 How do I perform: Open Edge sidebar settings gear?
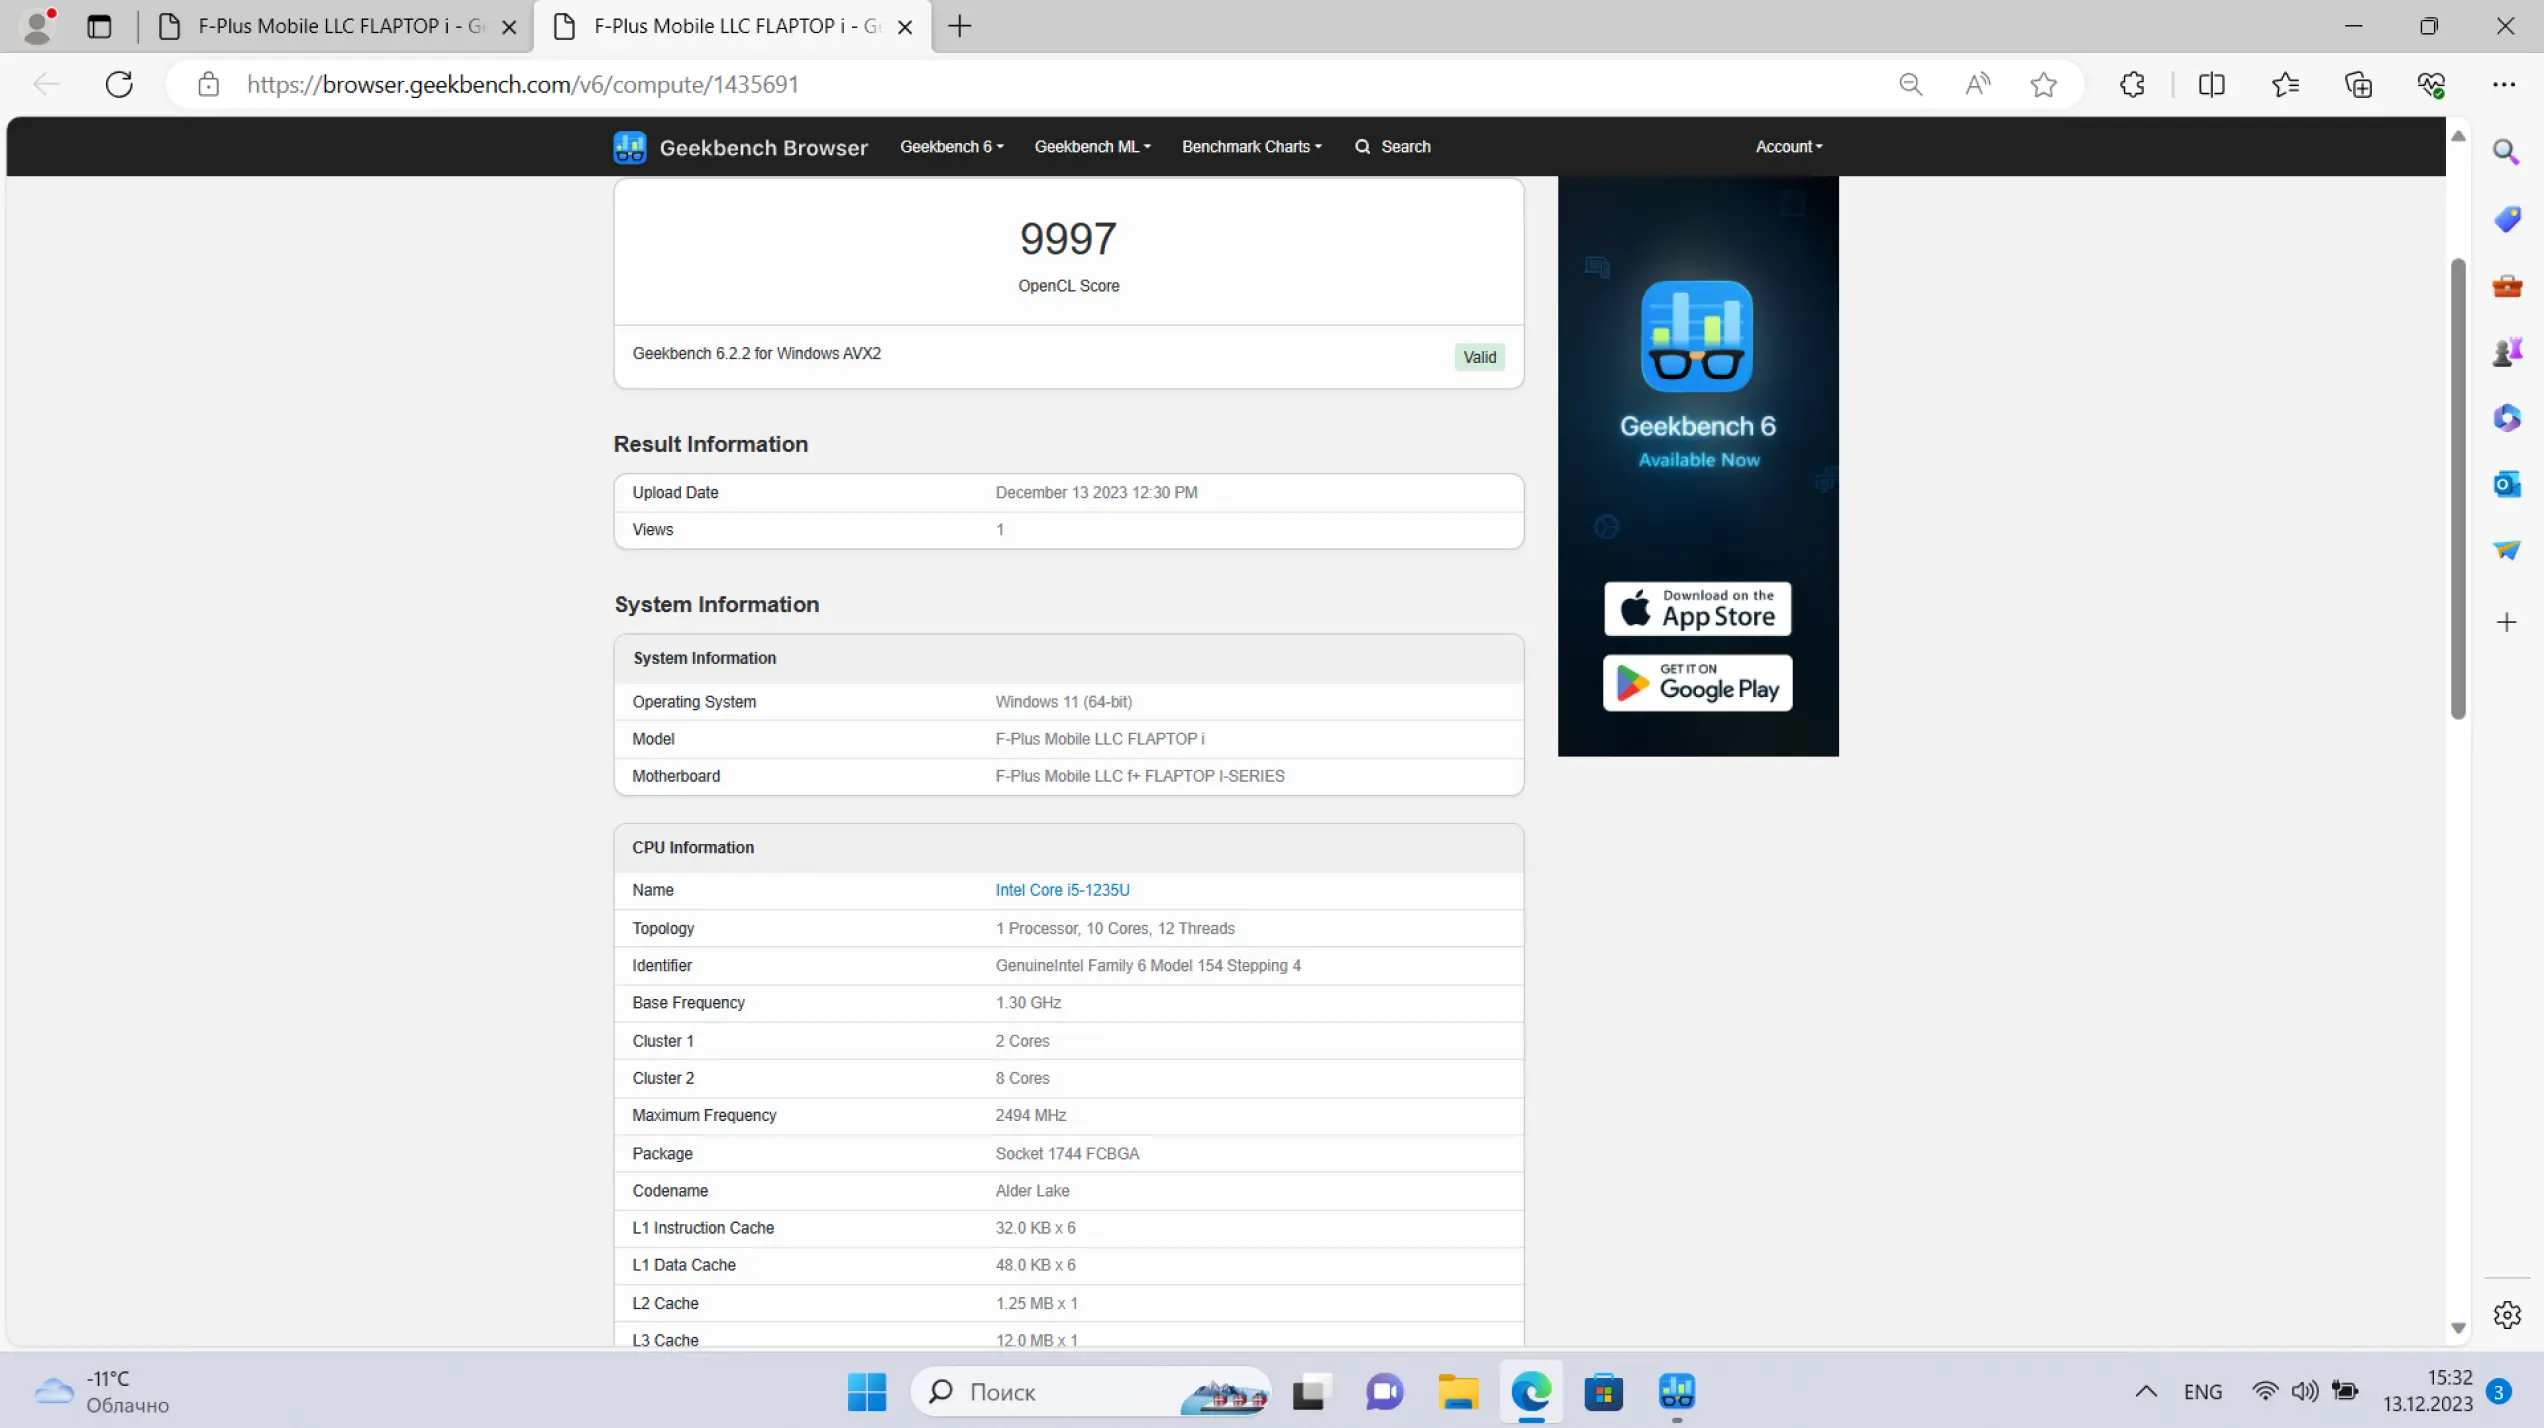click(2506, 1315)
